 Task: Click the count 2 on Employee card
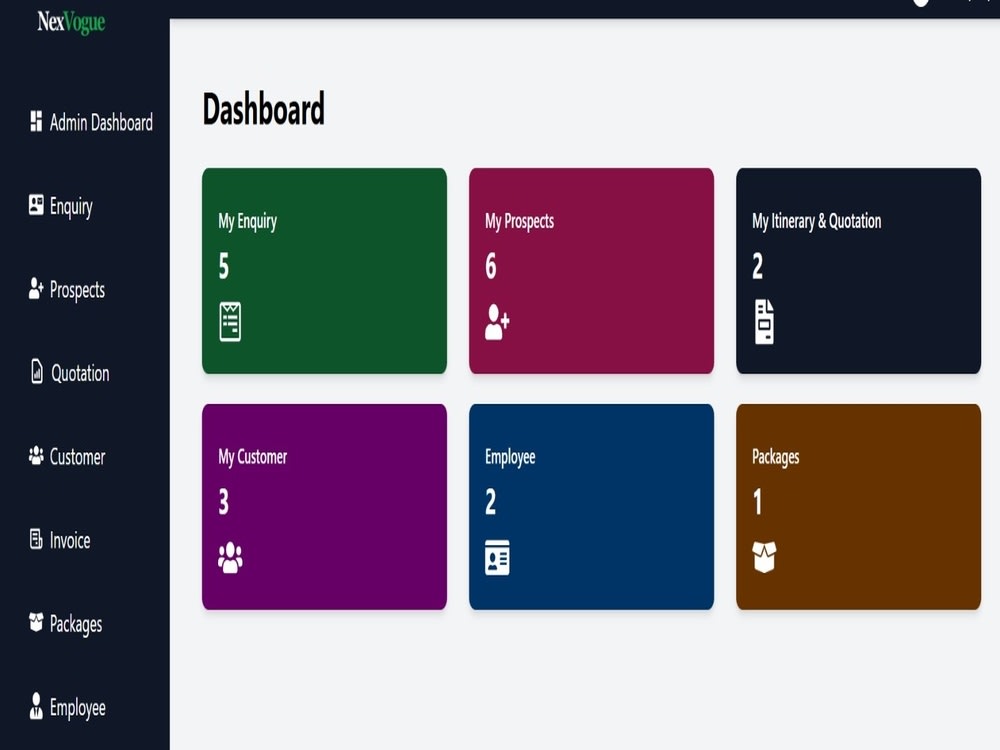pyautogui.click(x=490, y=502)
